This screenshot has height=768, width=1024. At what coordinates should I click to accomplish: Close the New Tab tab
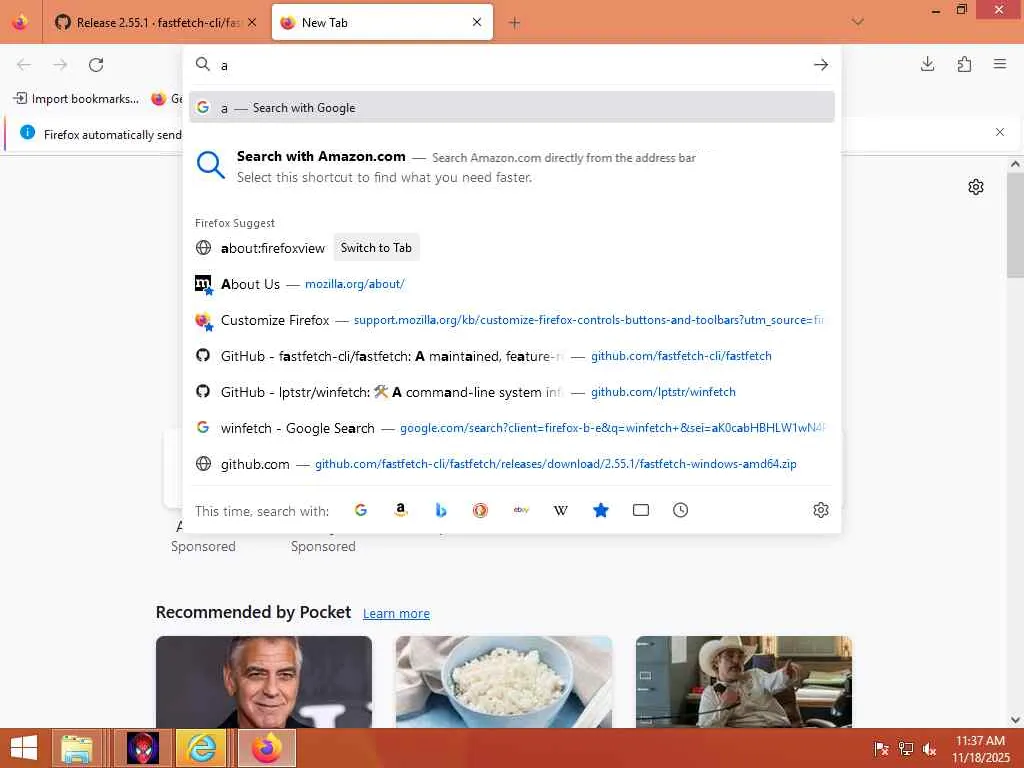[x=477, y=22]
